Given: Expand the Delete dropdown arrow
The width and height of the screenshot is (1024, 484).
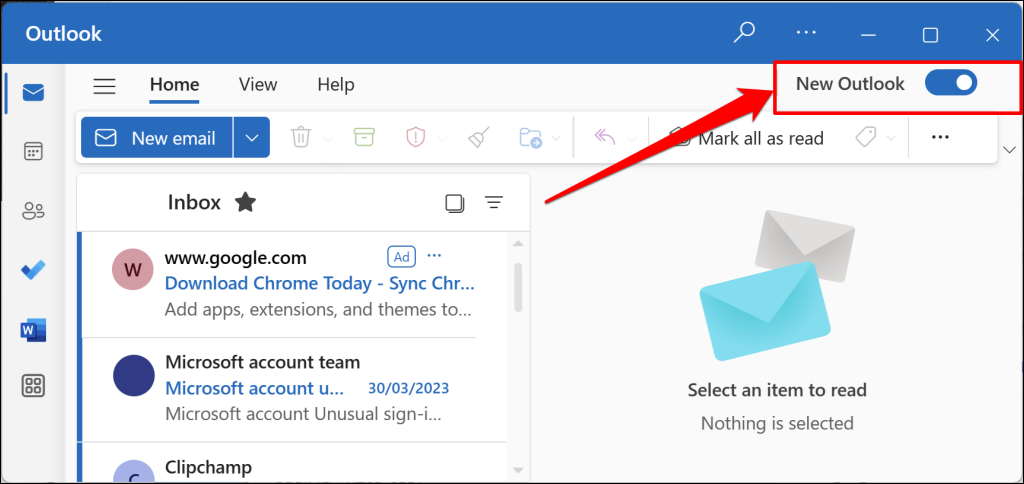Looking at the screenshot, I should (x=327, y=138).
